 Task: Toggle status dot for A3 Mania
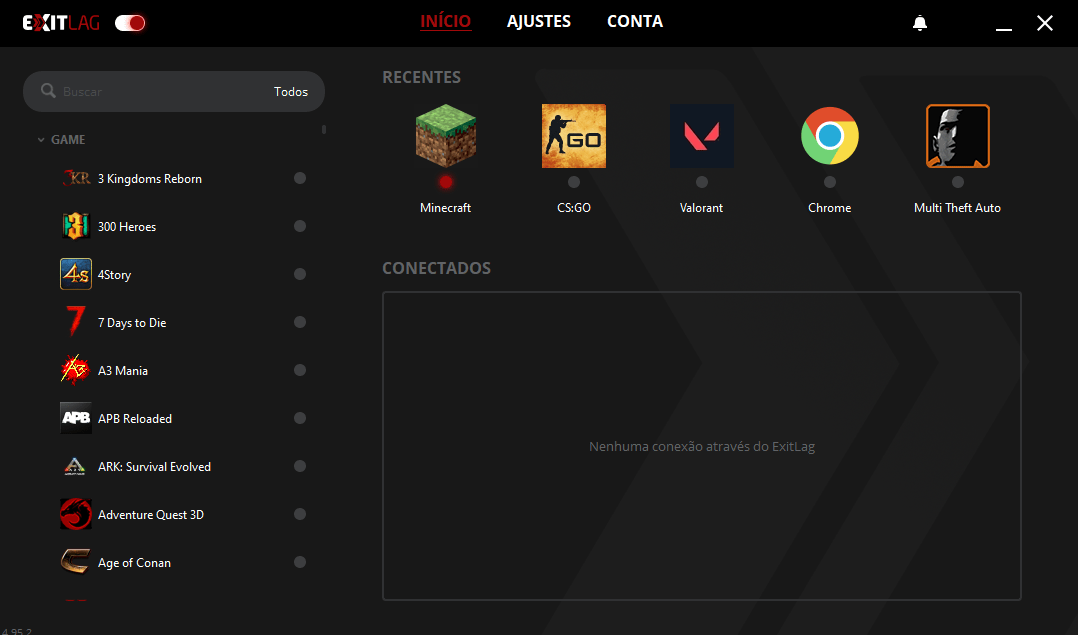300,370
